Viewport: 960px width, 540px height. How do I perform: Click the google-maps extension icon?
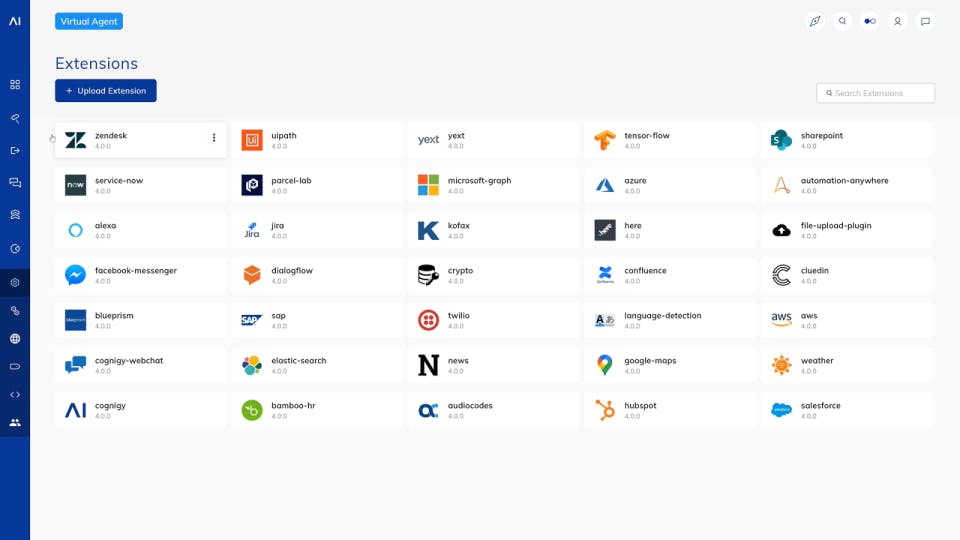[604, 365]
